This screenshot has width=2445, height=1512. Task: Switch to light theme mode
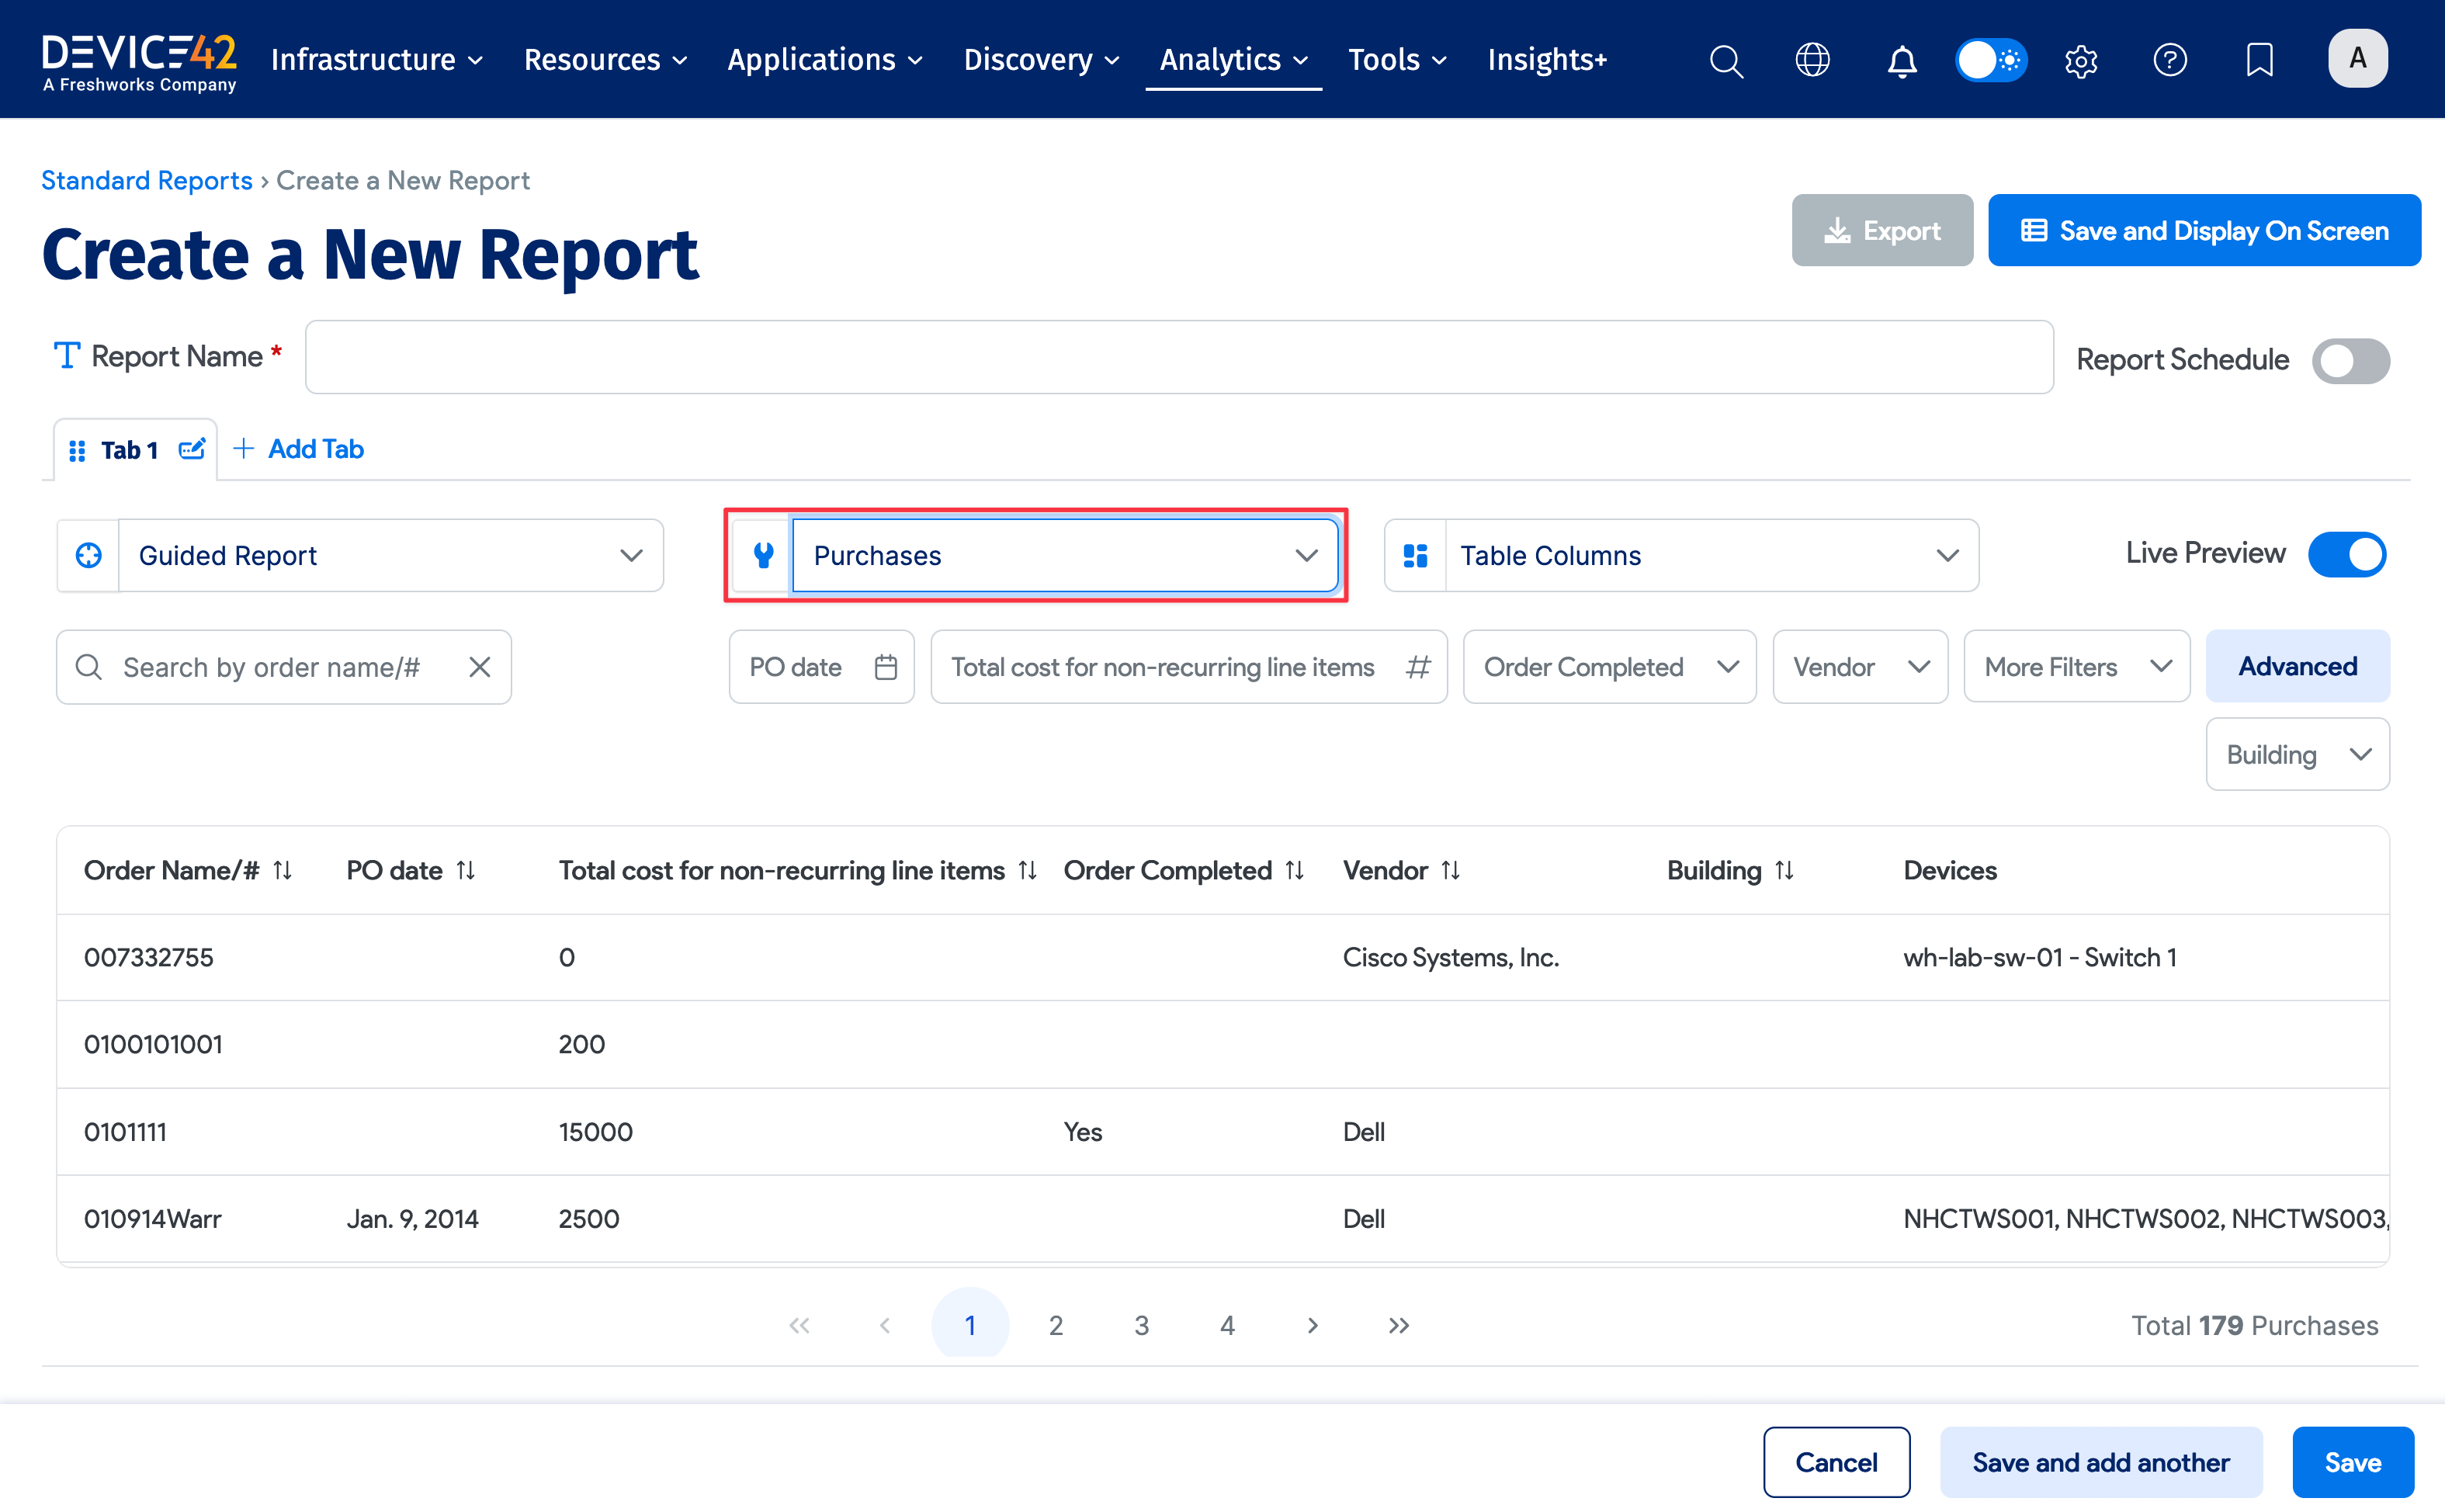pyautogui.click(x=1990, y=60)
